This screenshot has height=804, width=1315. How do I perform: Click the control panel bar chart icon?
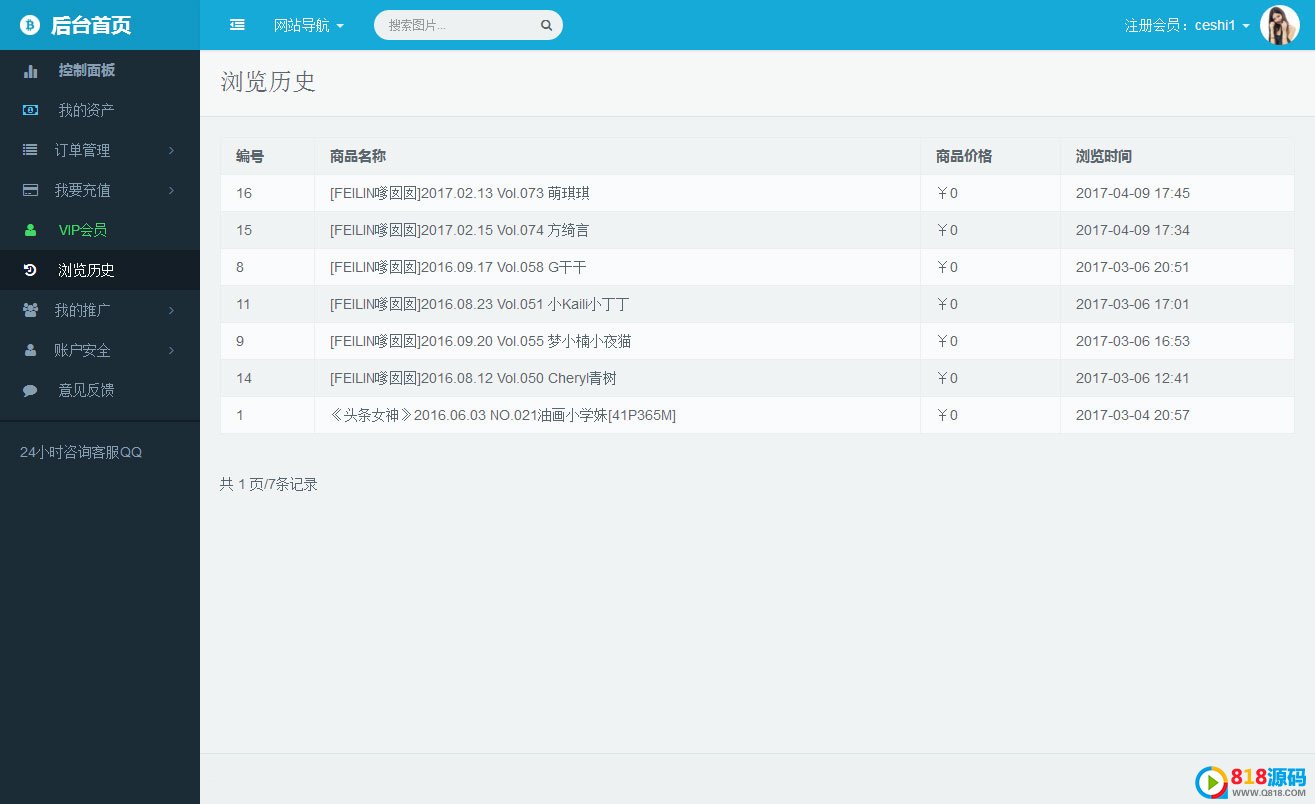tap(31, 71)
